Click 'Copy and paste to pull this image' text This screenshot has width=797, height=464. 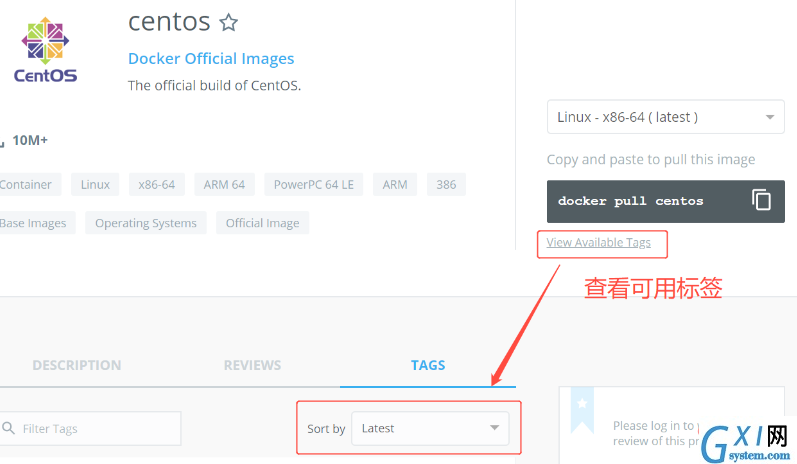pos(651,160)
